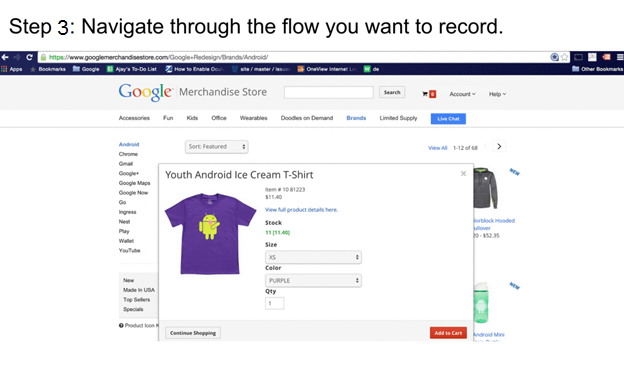Open the Wearables category

coord(254,118)
